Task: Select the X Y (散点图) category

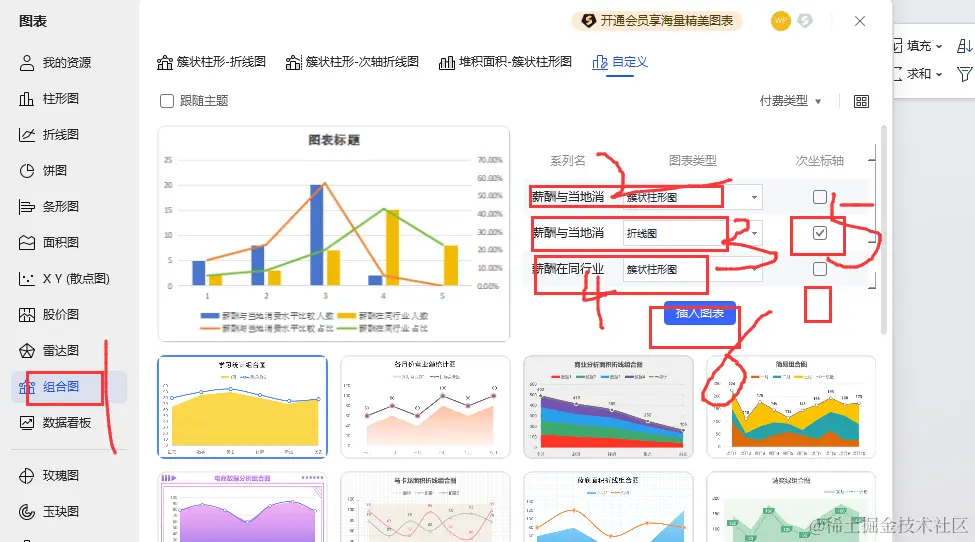Action: point(65,279)
